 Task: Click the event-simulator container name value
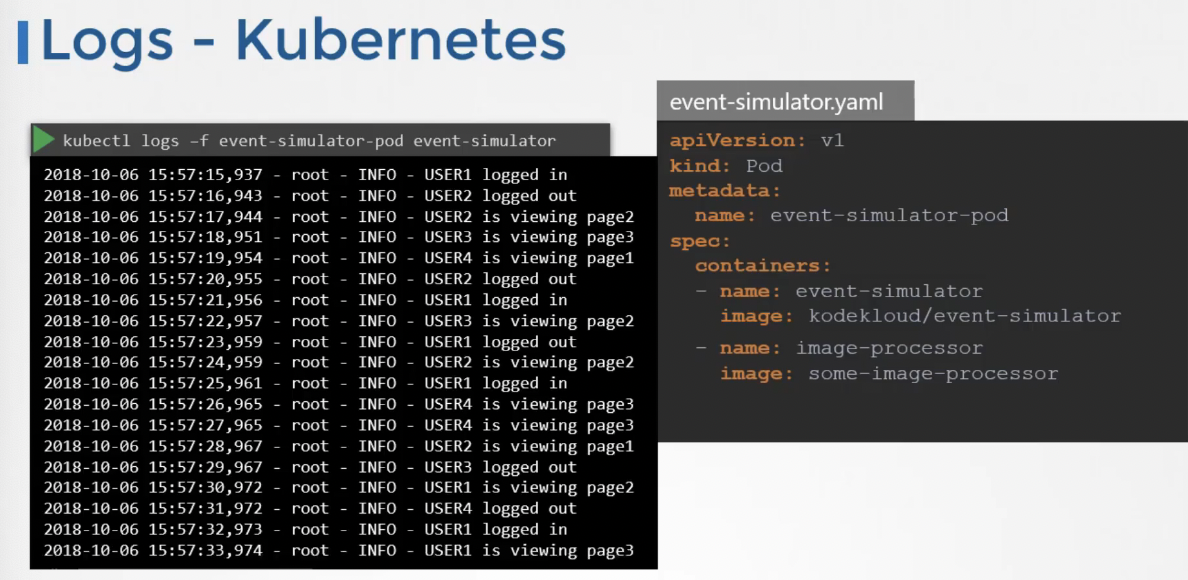[889, 292]
